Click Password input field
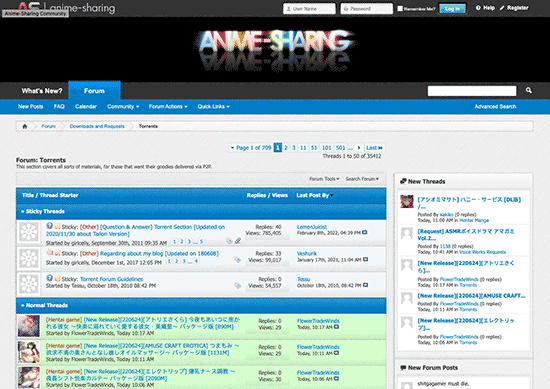This screenshot has height=389, width=550. 367,9
